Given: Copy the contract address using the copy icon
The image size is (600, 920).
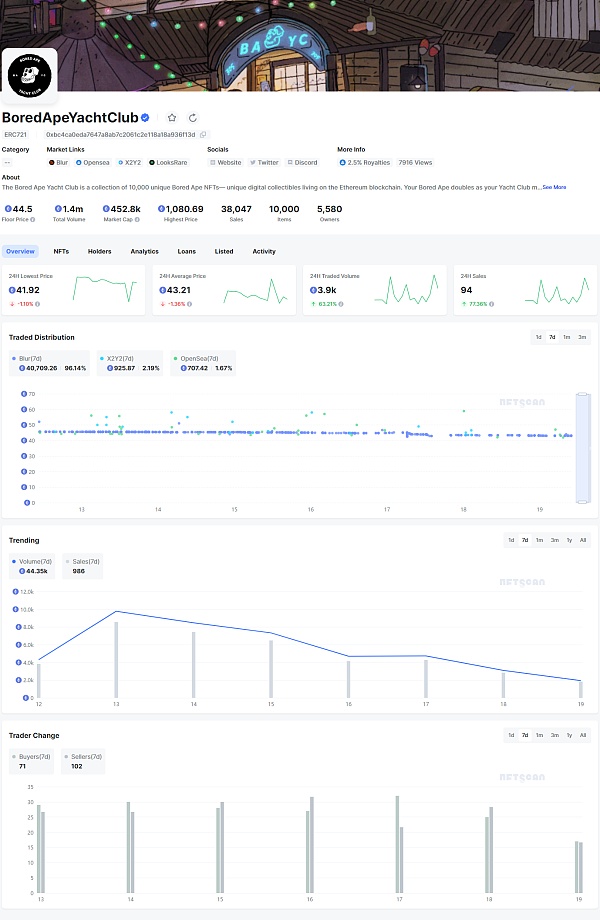Looking at the screenshot, I should (203, 134).
